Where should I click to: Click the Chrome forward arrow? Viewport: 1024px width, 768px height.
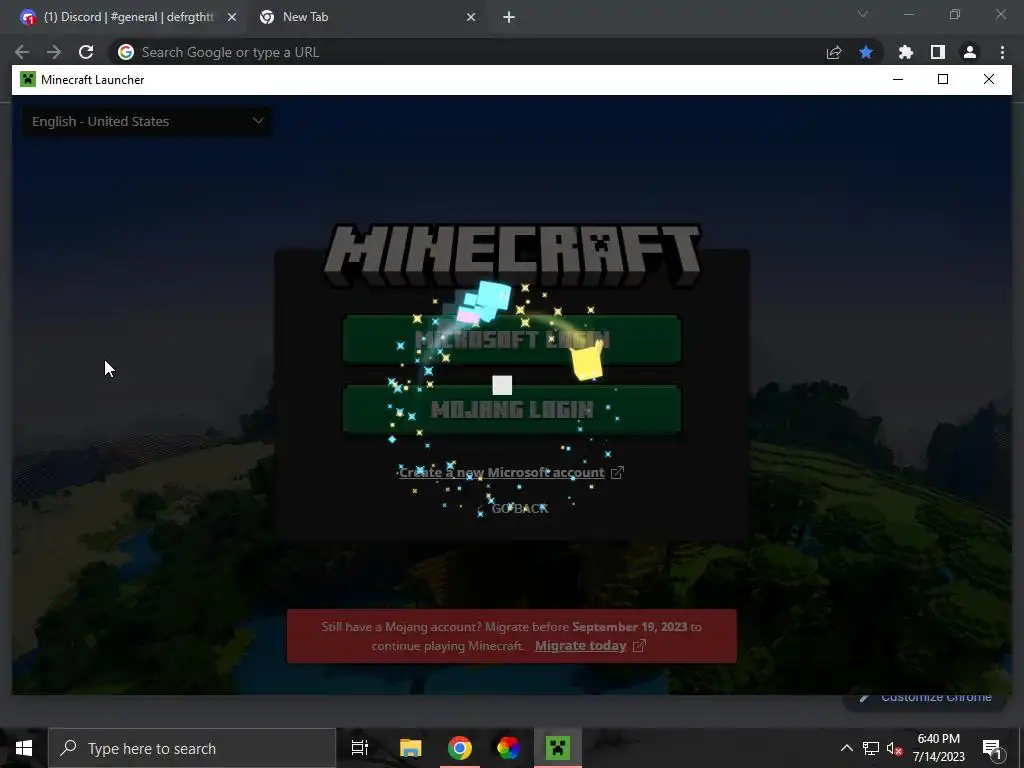tap(54, 52)
